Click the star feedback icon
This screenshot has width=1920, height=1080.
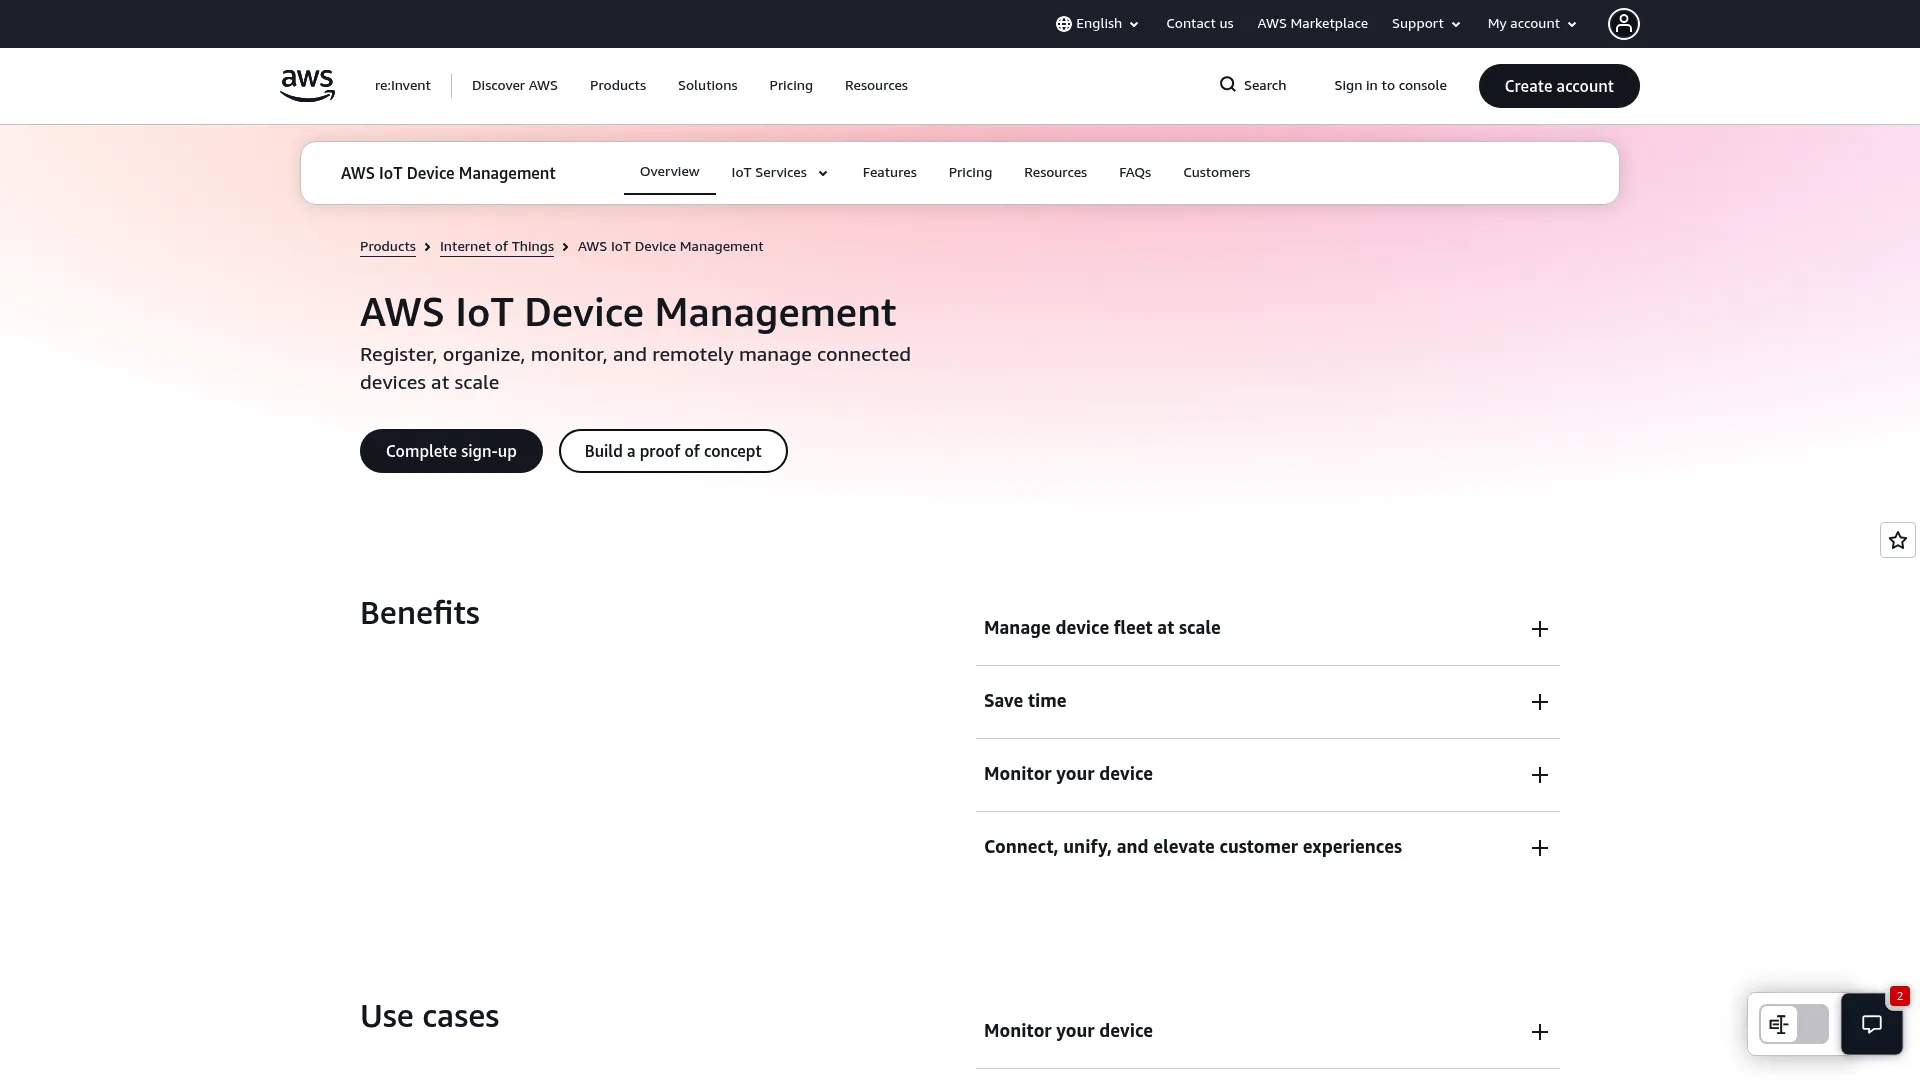1897,540
